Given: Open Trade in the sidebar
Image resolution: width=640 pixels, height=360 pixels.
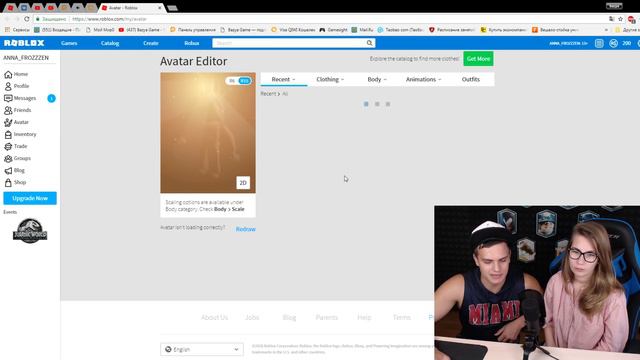Looking at the screenshot, I should click(16, 146).
